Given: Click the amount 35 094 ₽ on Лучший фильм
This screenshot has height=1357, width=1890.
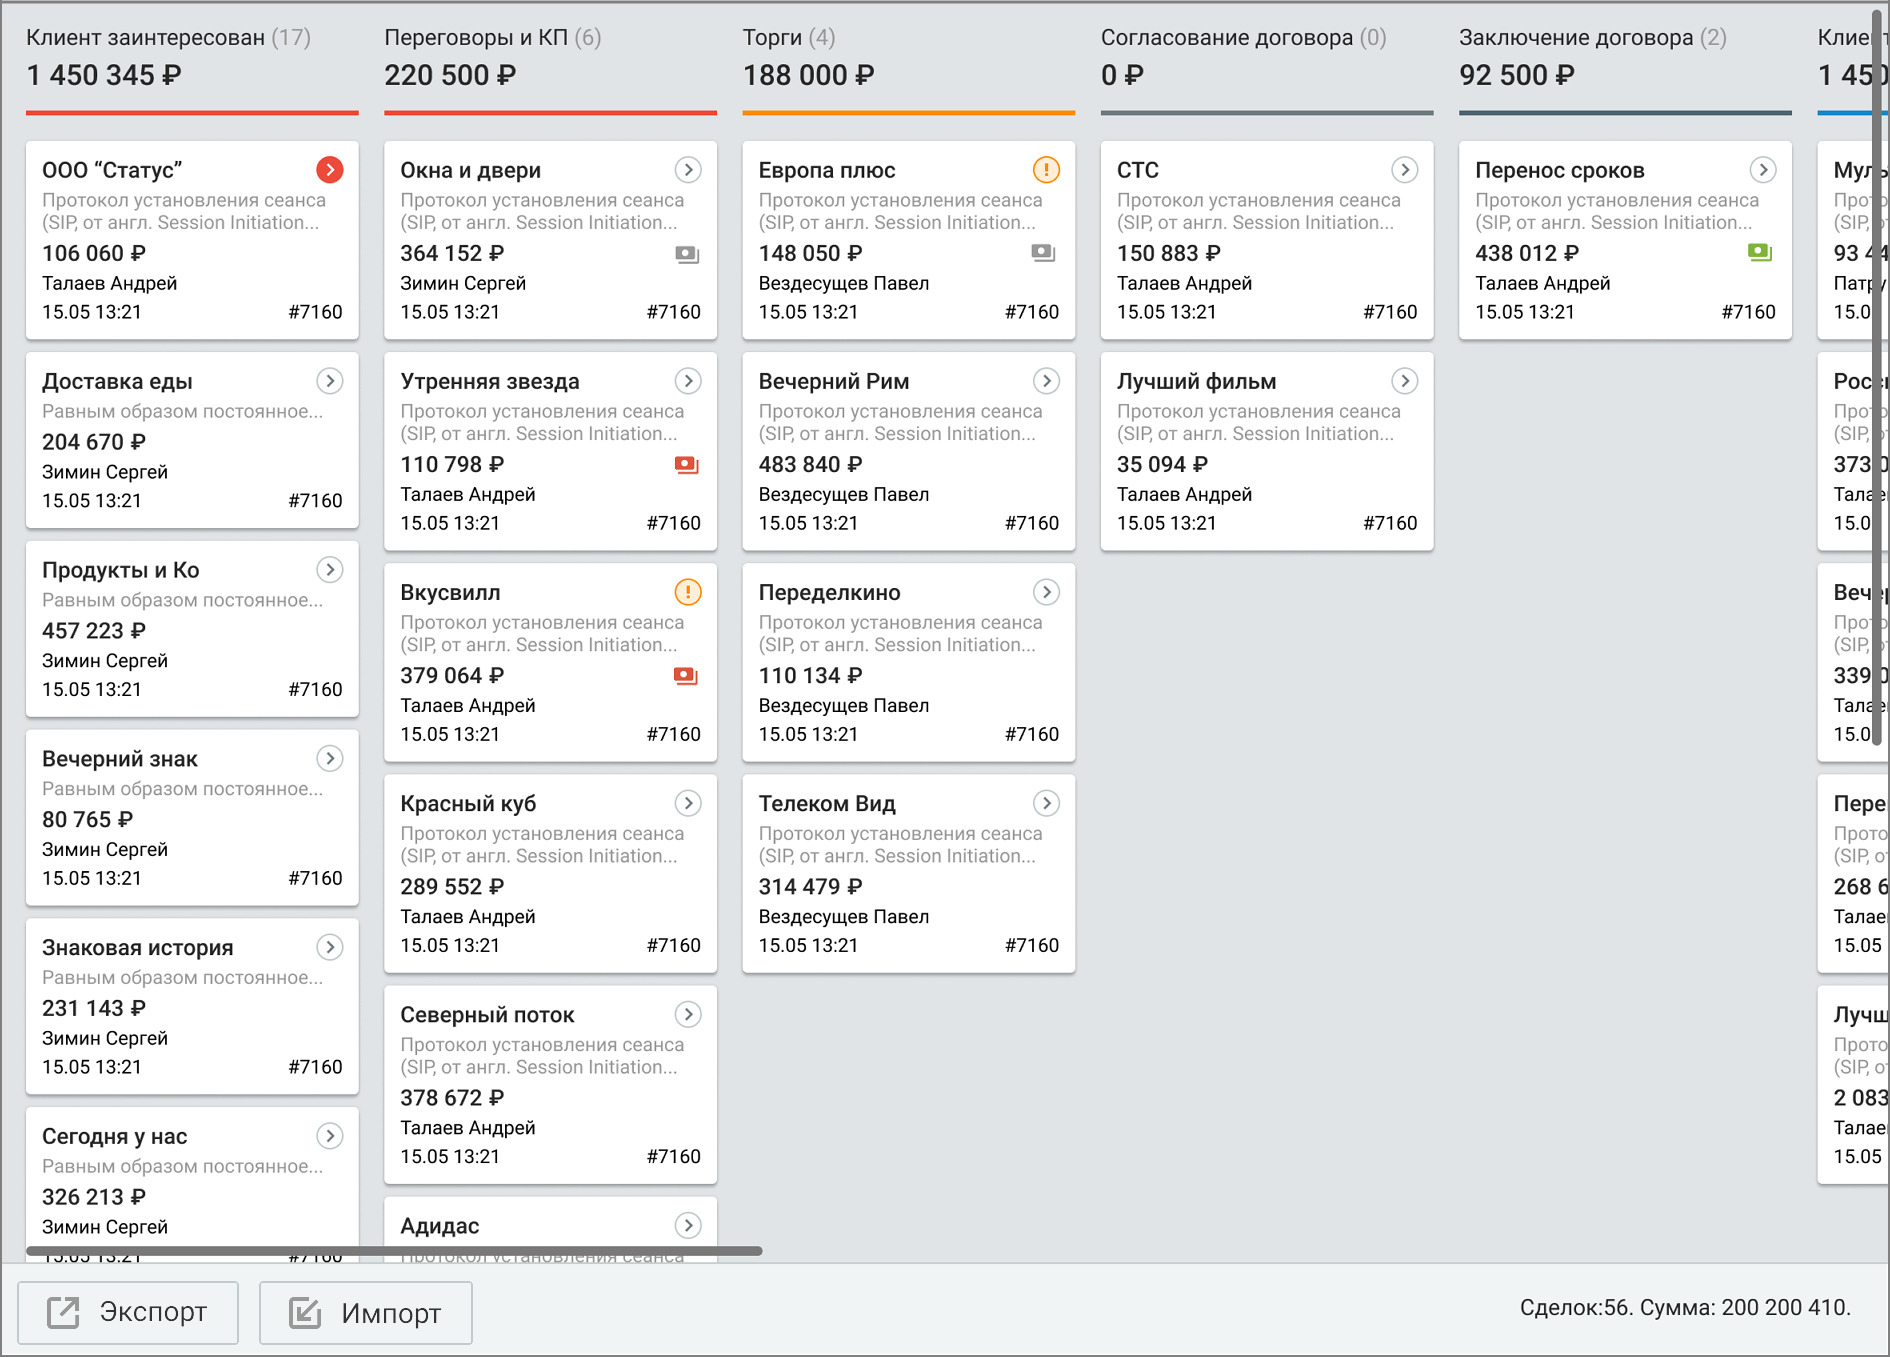Looking at the screenshot, I should [x=1162, y=465].
